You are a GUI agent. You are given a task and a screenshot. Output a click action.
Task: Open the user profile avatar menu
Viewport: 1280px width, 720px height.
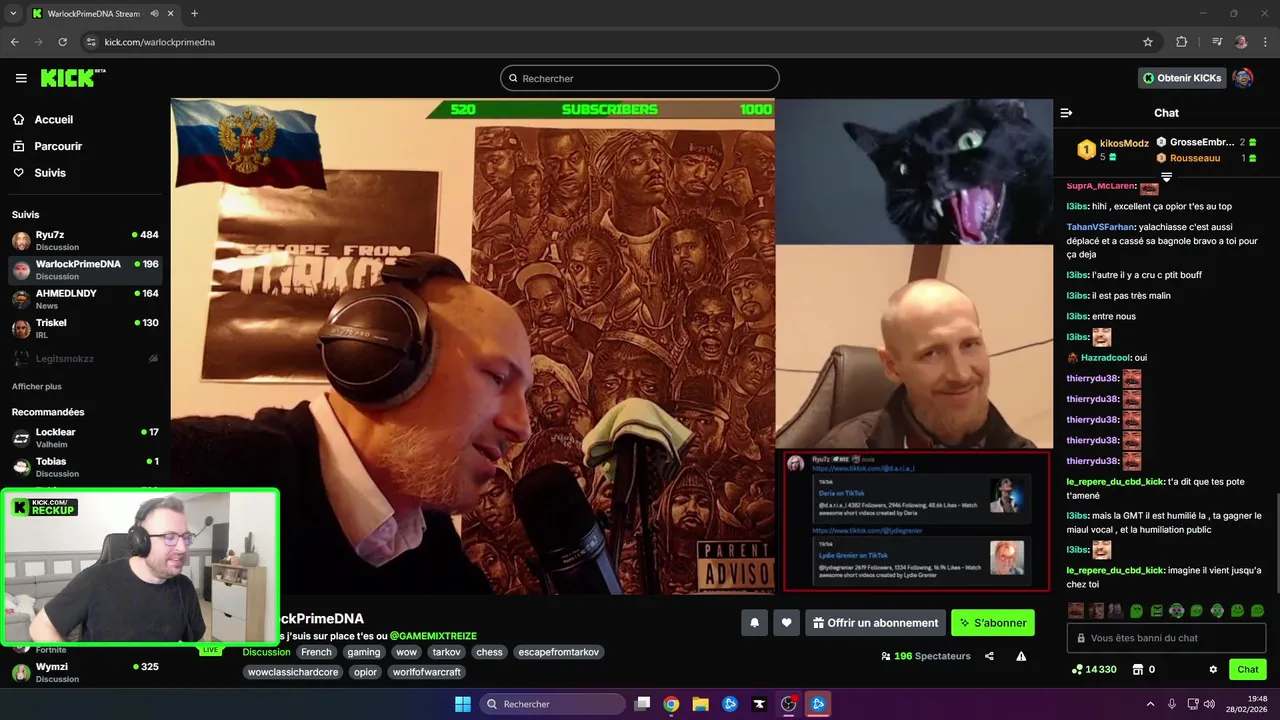1243,78
